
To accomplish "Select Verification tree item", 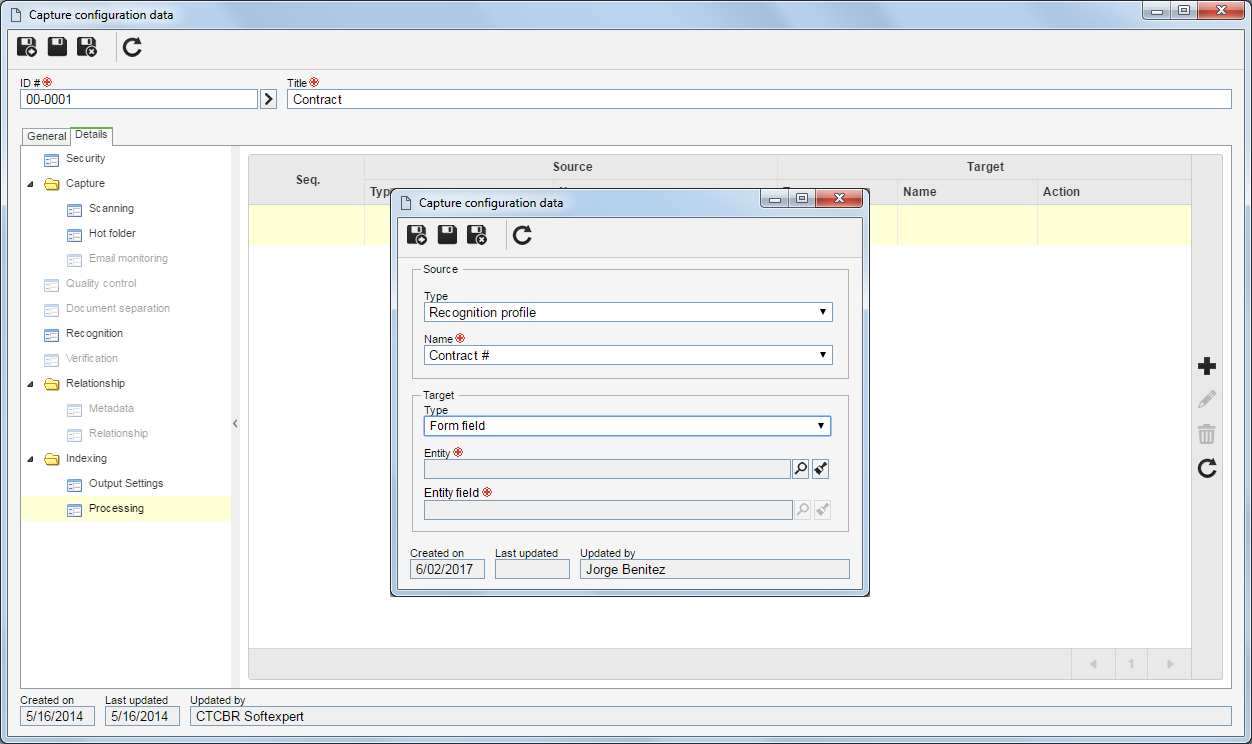I will click(x=92, y=359).
